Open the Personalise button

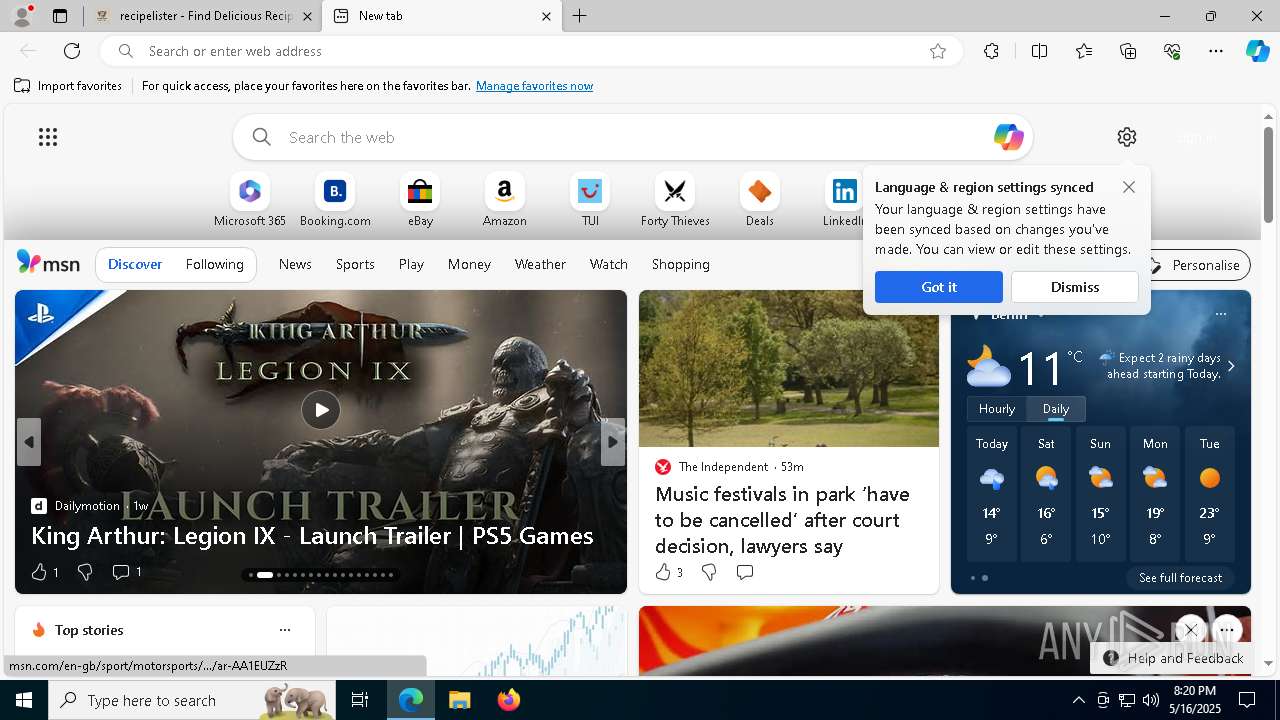pos(1196,265)
